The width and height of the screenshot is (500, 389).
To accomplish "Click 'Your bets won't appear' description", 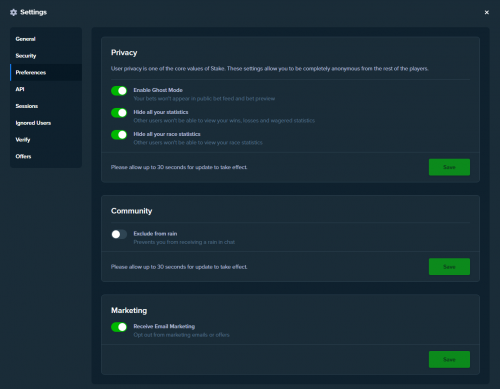I will coord(204,99).
